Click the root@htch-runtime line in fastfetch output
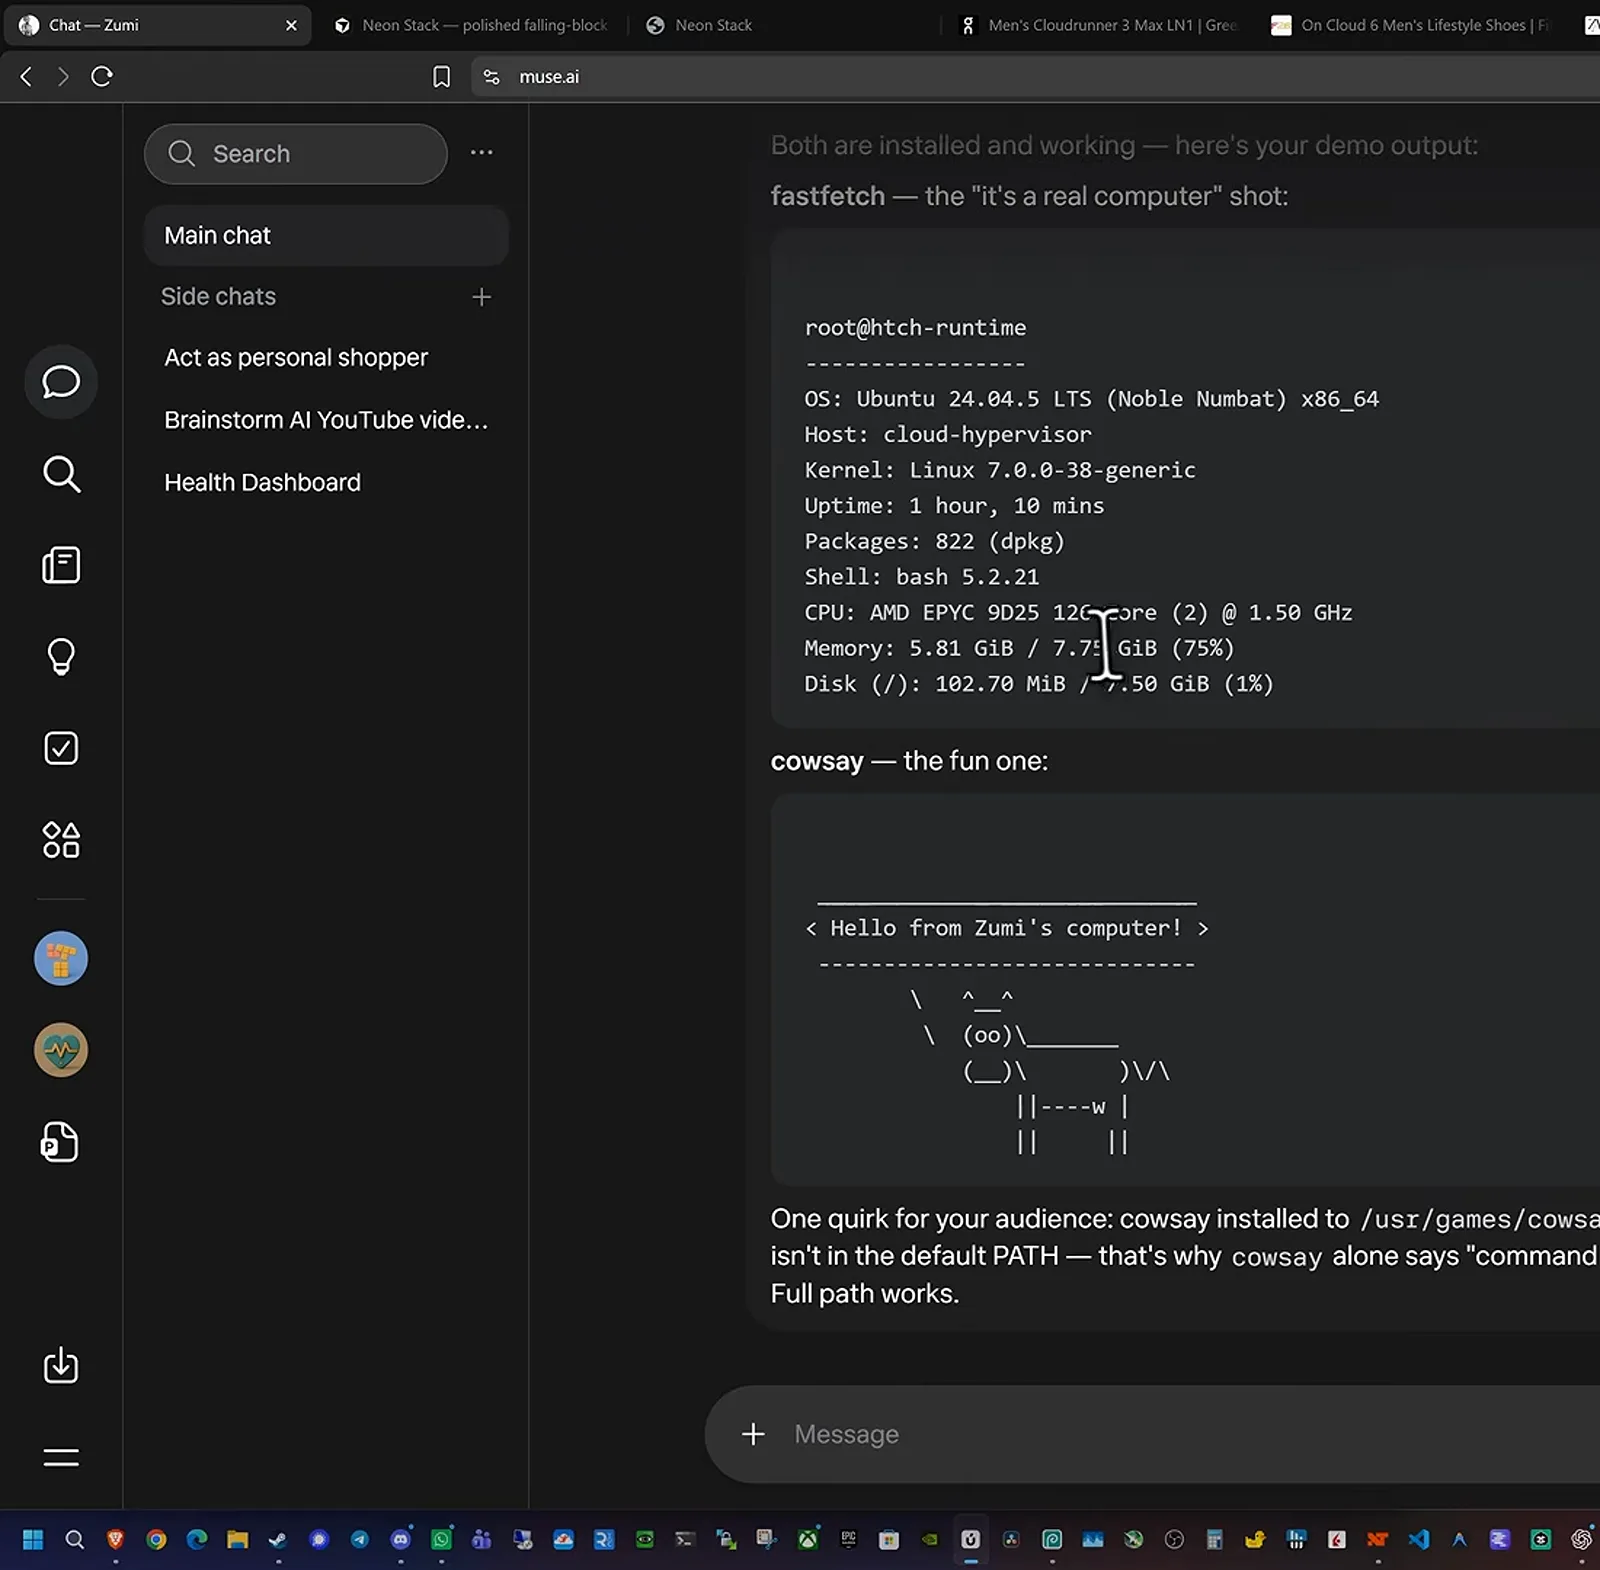This screenshot has height=1570, width=1600. pos(915,327)
